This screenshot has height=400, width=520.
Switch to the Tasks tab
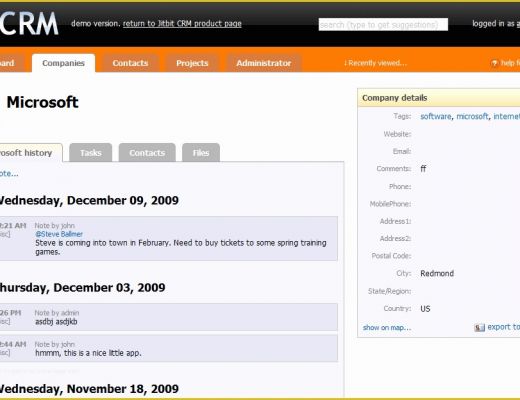(91, 153)
